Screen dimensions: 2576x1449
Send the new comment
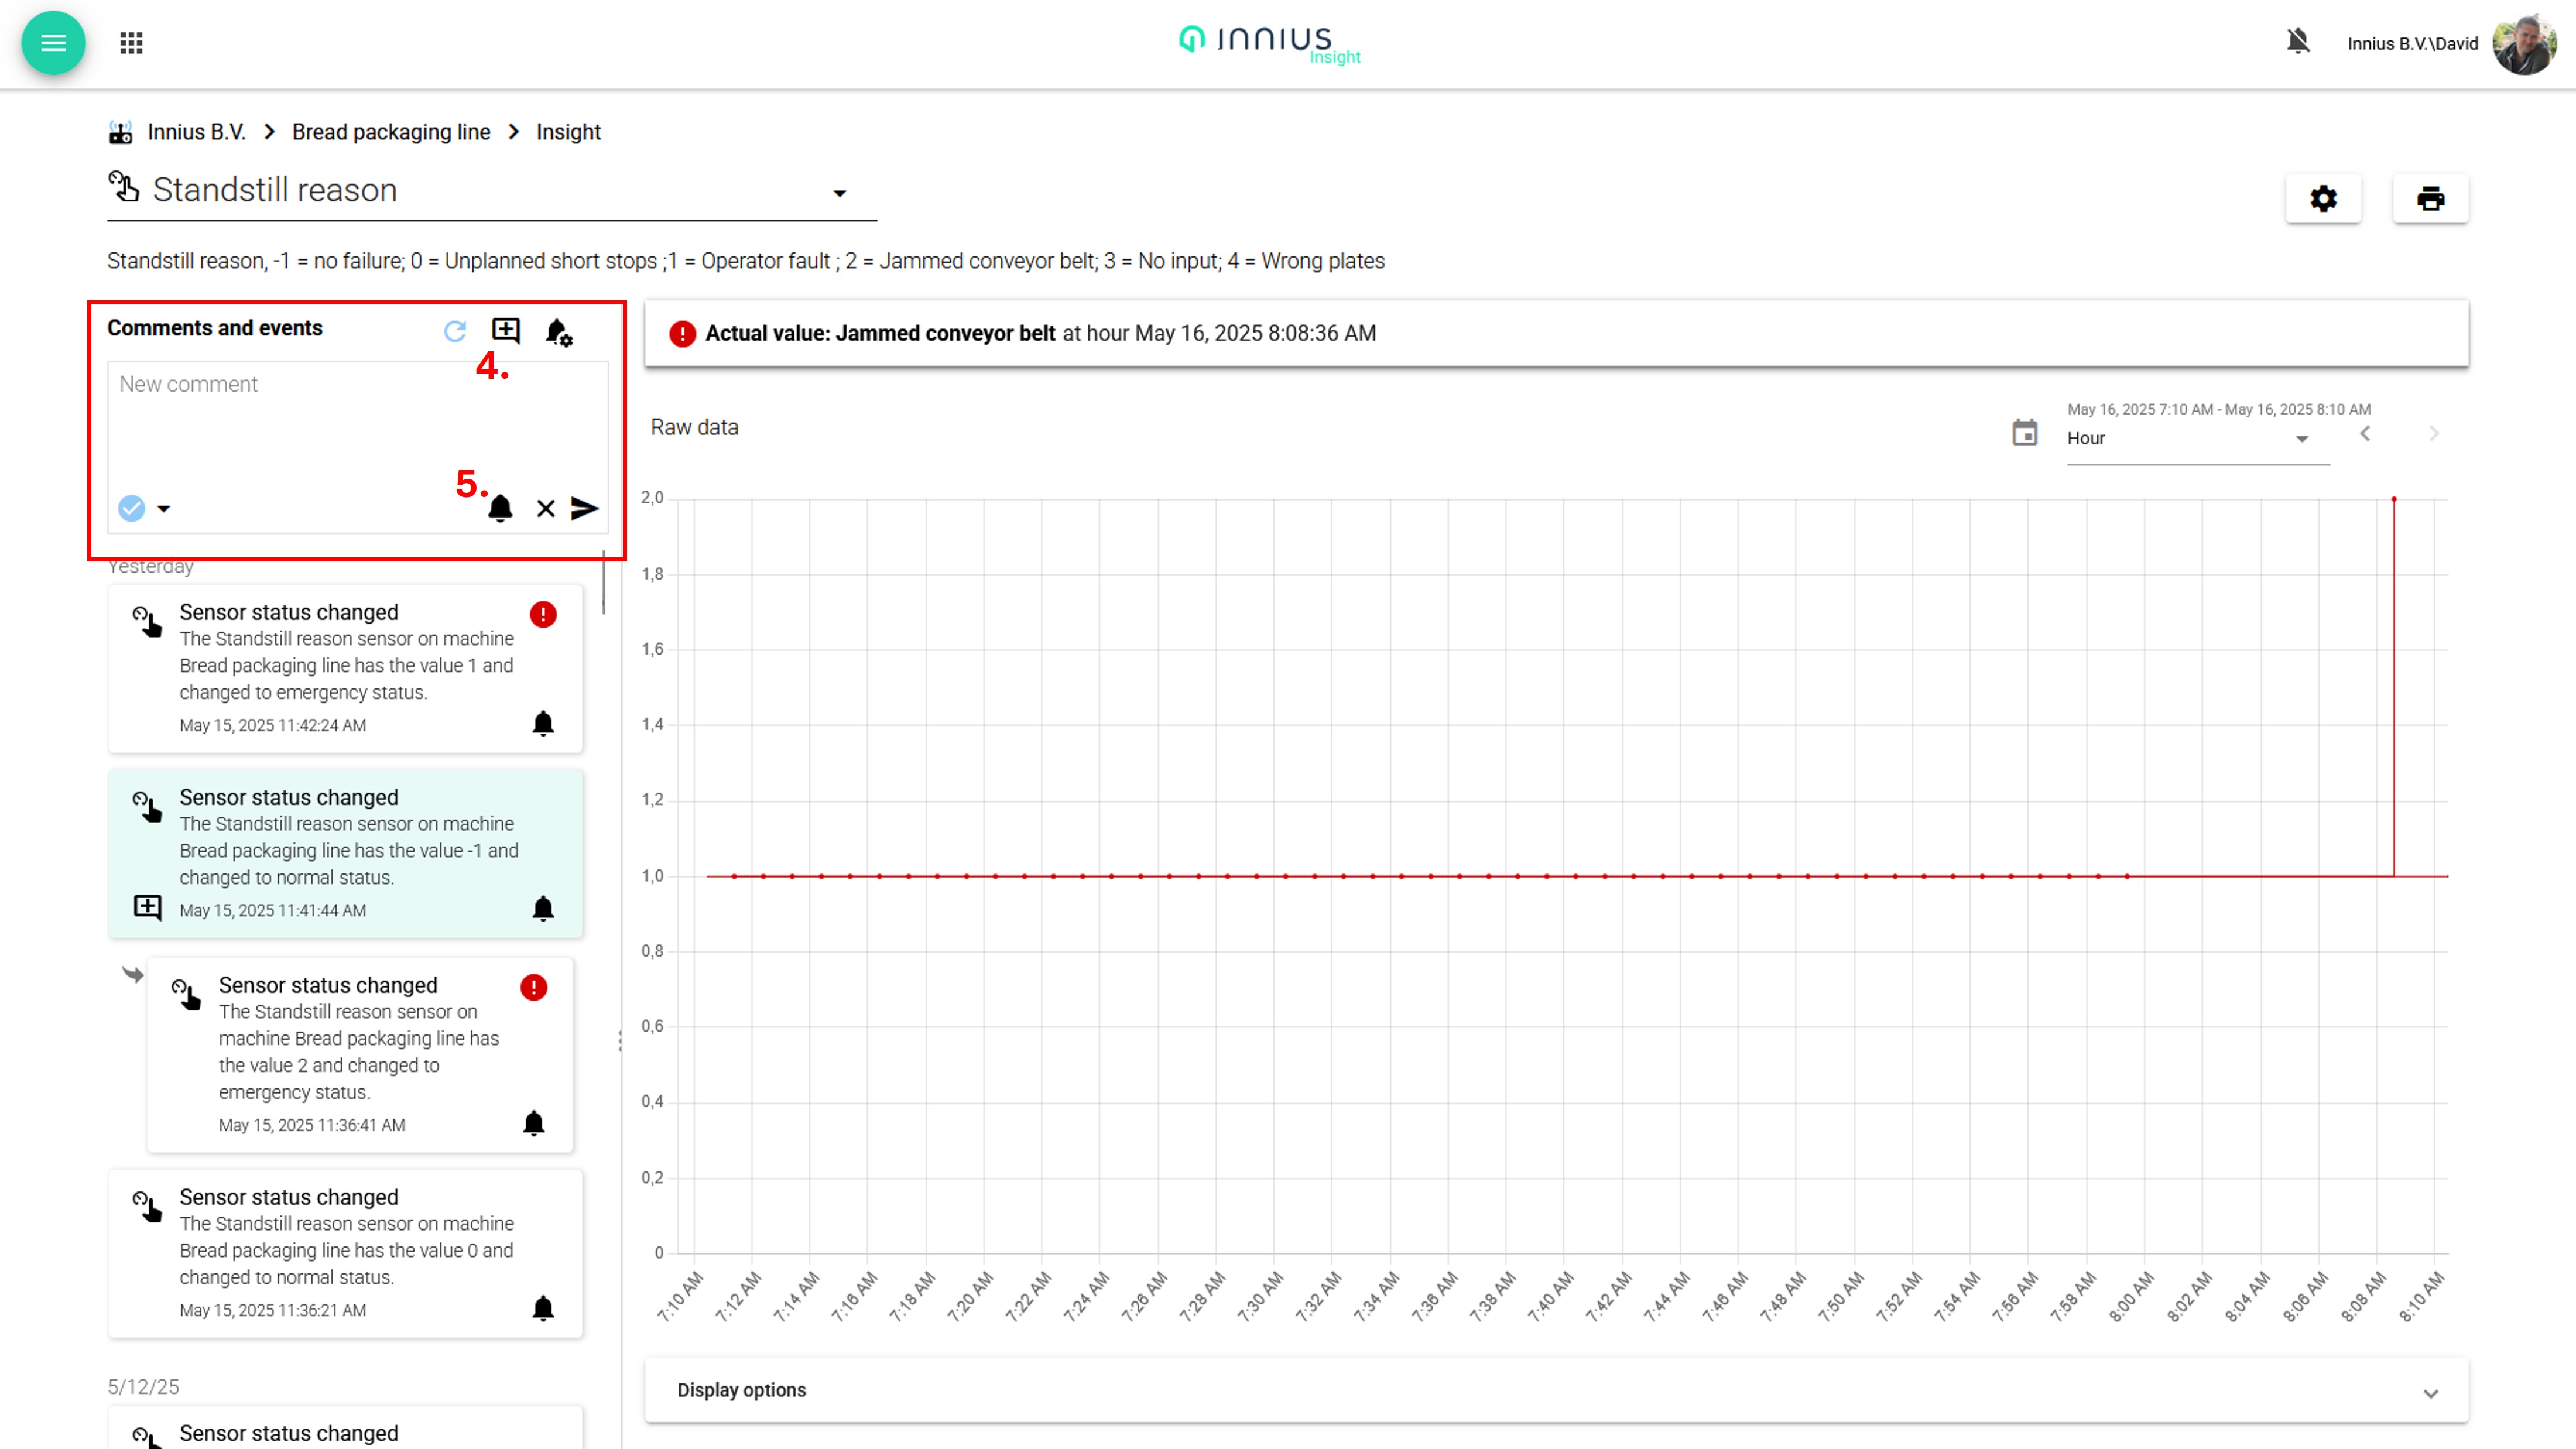click(x=585, y=509)
